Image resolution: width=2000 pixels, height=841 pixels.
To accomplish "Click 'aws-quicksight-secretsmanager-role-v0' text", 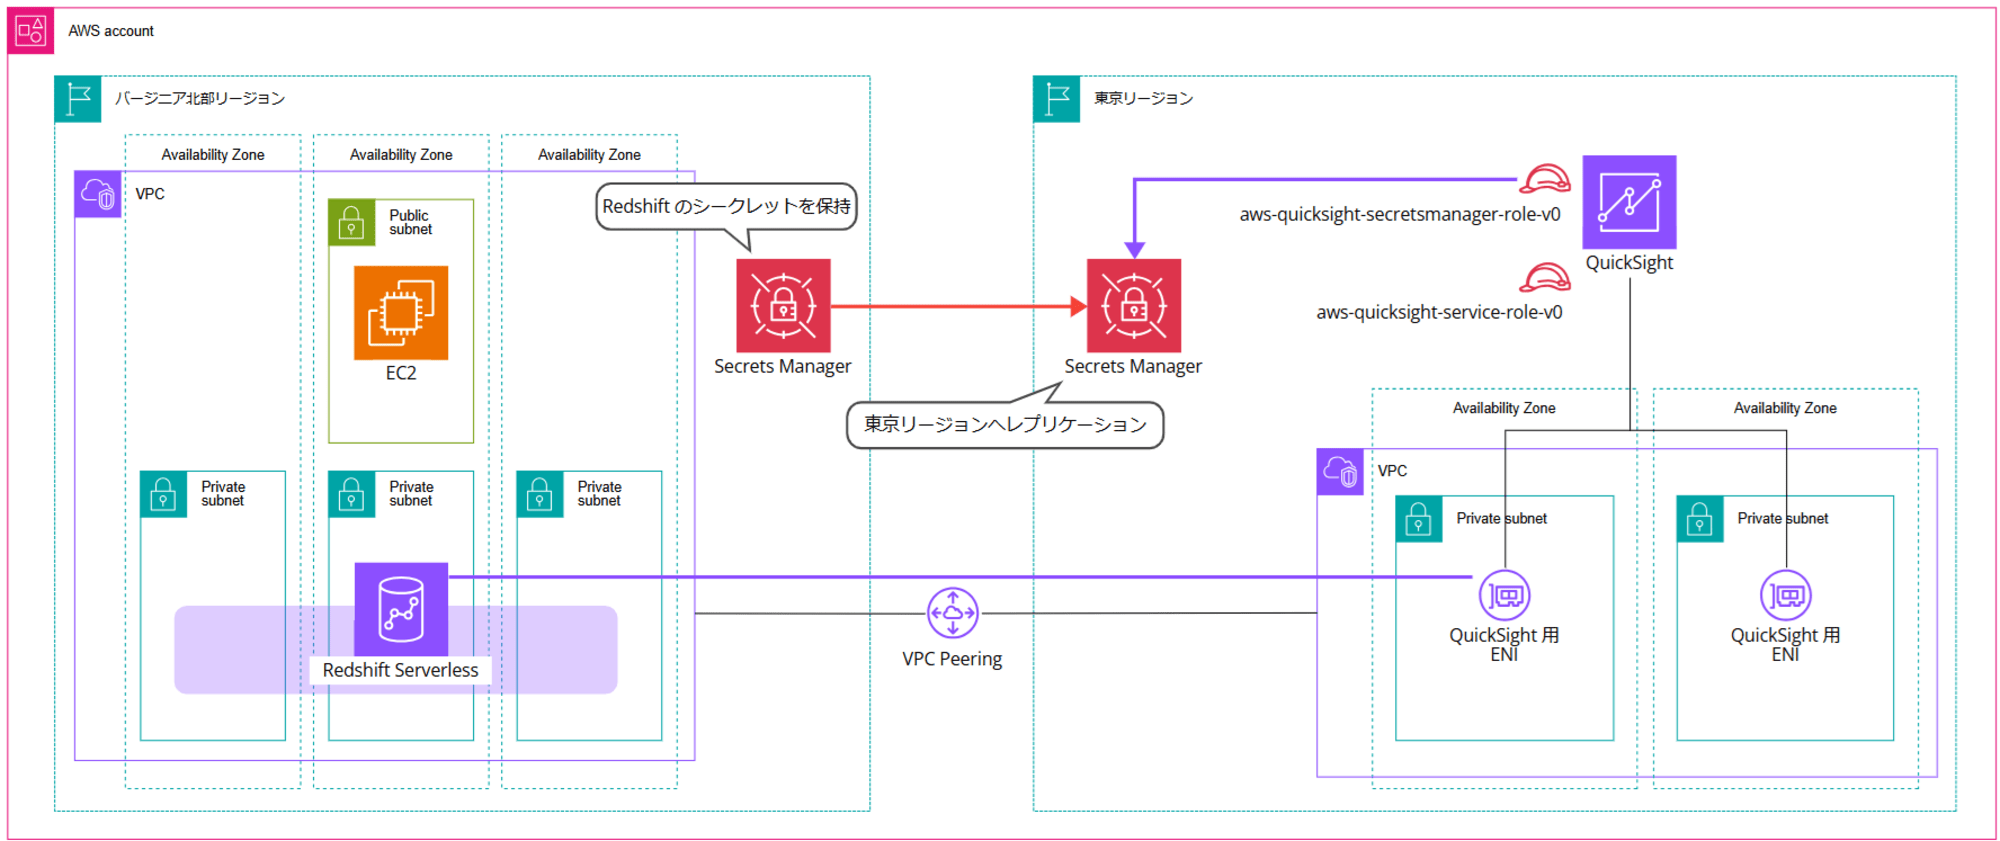I will coord(1400,214).
